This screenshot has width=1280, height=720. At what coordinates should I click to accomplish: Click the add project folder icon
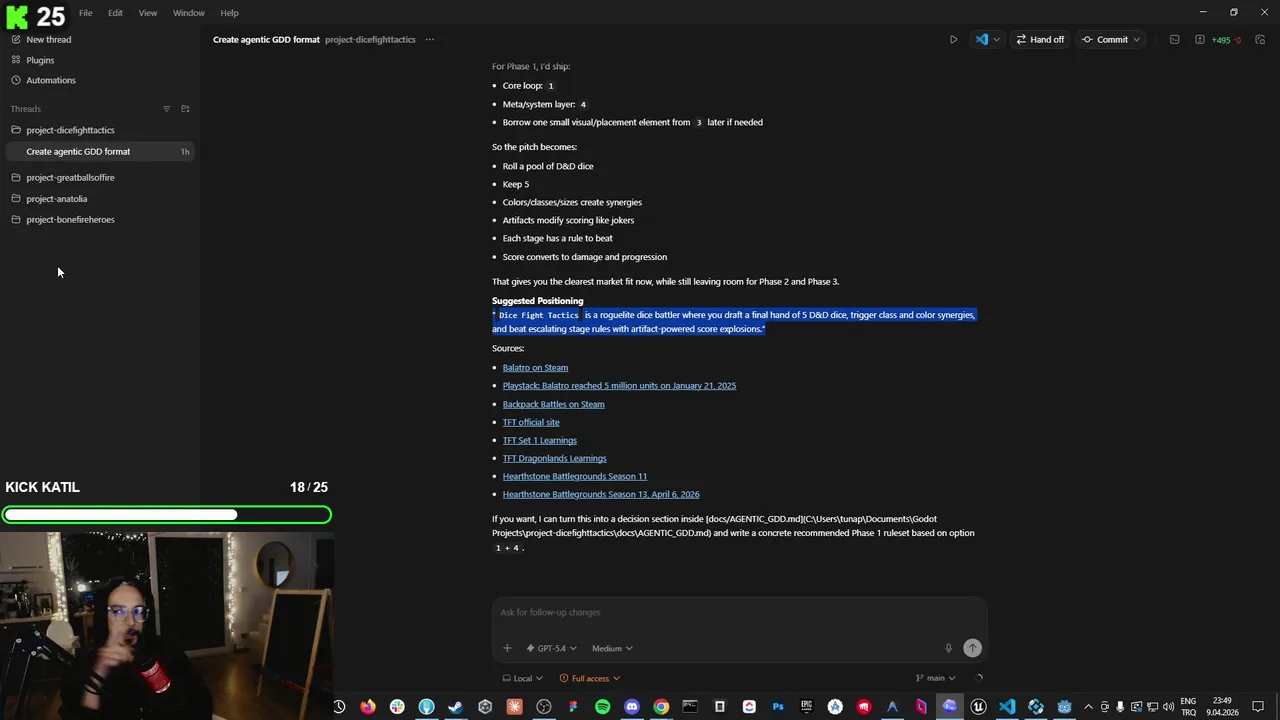185,109
